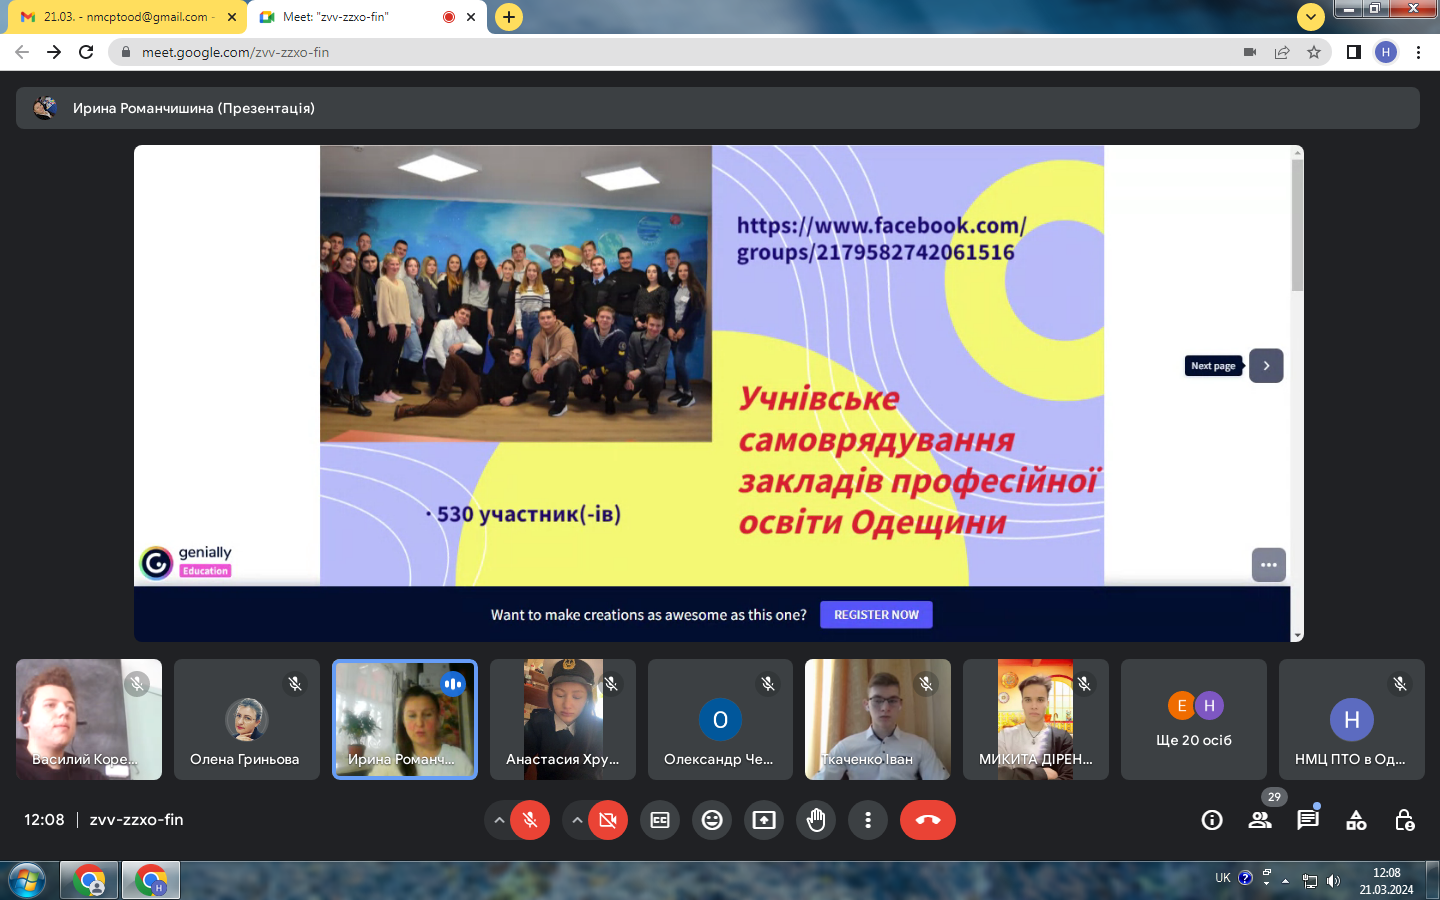Click the REGISTER NOW button
1440x900 pixels.
tap(876, 615)
